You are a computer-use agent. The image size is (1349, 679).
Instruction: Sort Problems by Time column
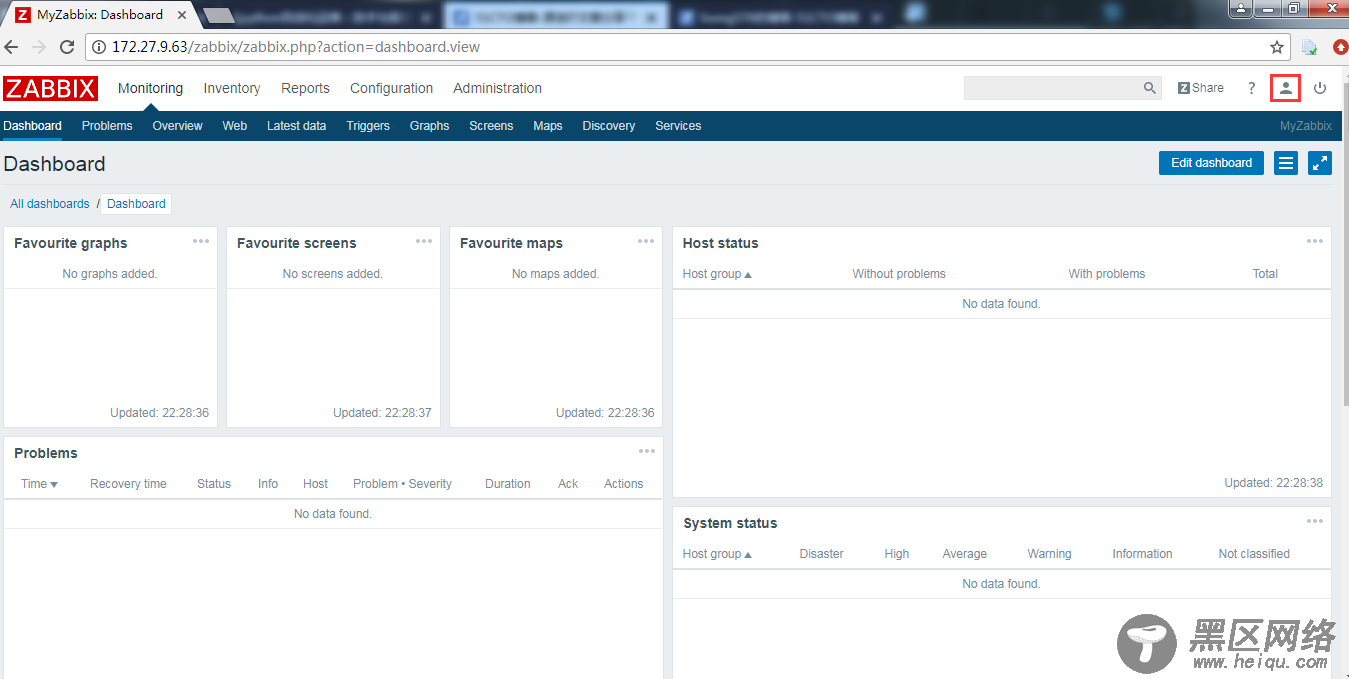click(39, 484)
